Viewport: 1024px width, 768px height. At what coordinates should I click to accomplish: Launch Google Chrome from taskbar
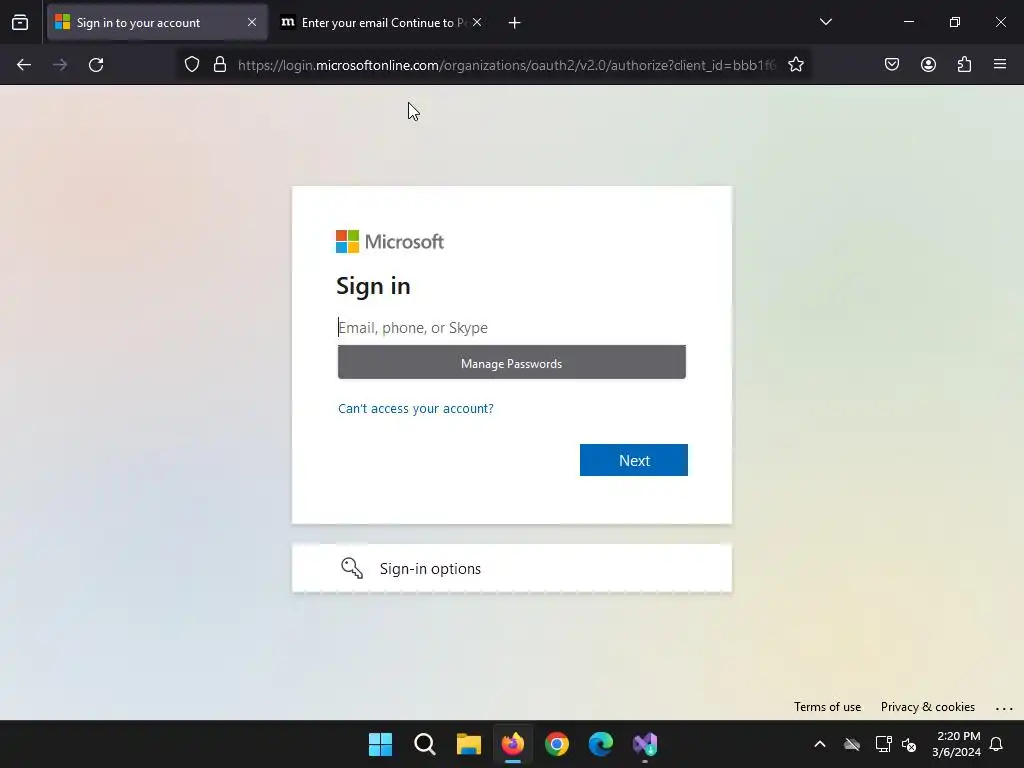coord(557,744)
